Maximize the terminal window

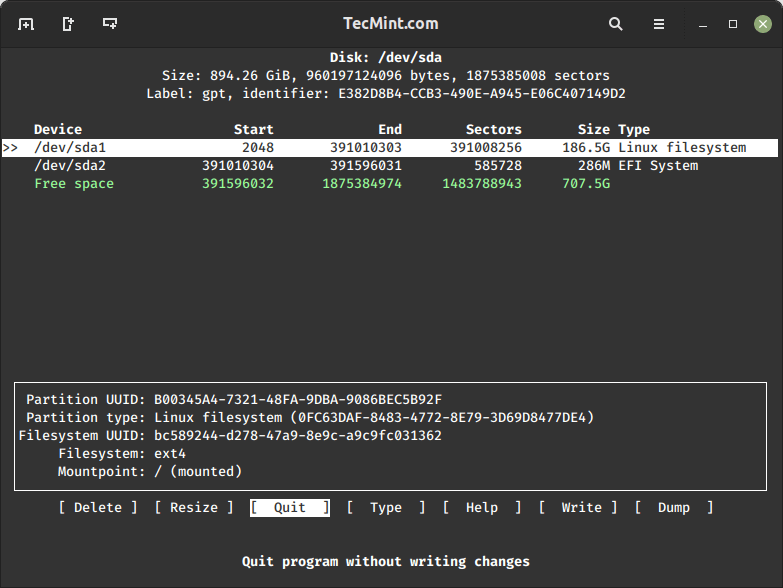pos(733,24)
